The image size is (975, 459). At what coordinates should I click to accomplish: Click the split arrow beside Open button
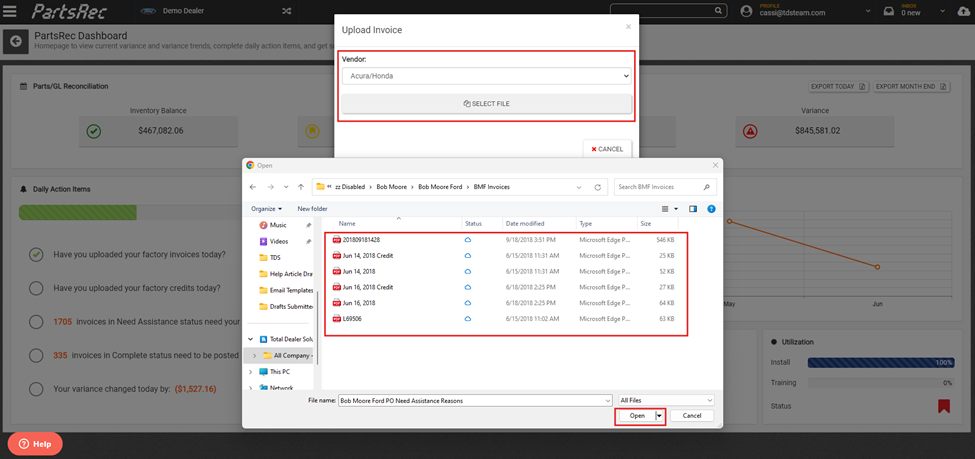[659, 415]
